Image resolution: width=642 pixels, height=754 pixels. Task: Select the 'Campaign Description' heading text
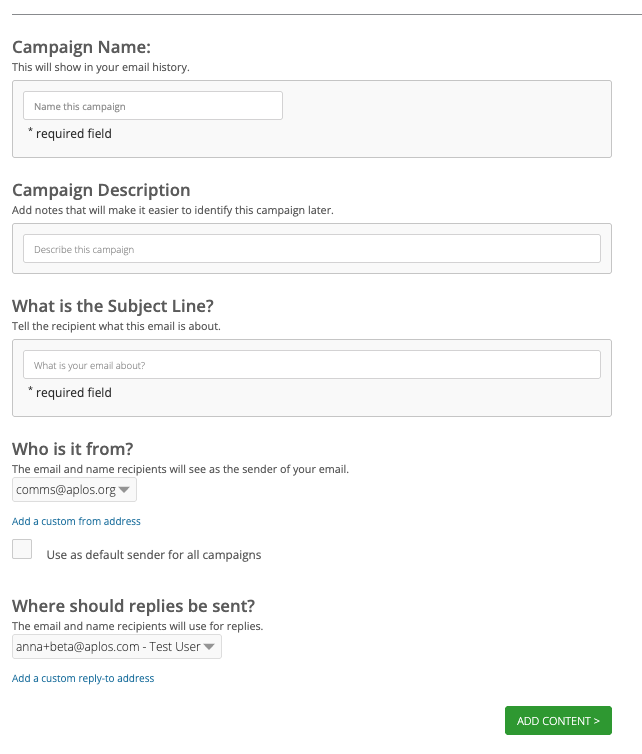[x=101, y=190]
